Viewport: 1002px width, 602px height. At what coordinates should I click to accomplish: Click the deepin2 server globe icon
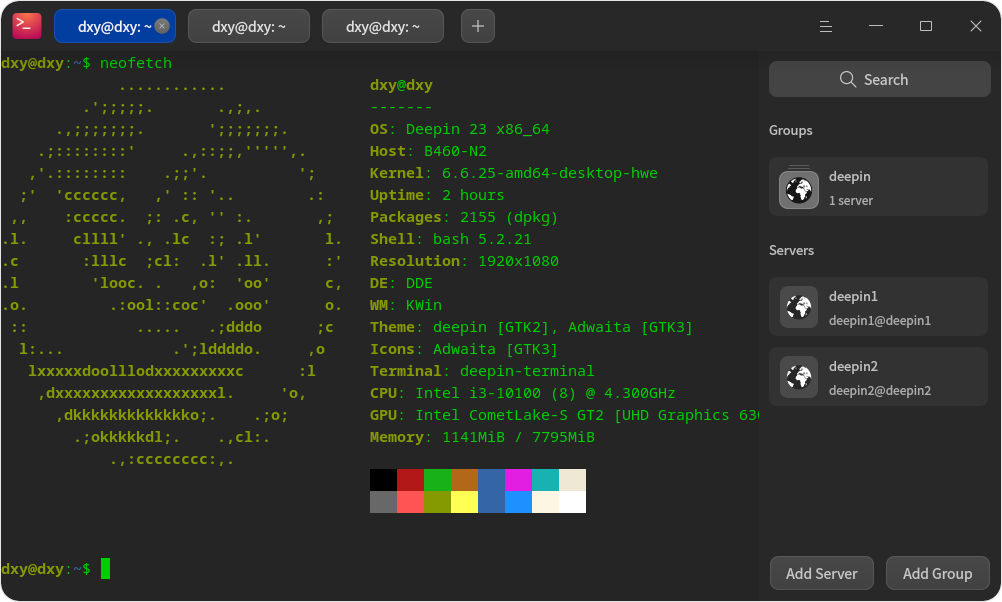[x=799, y=377]
